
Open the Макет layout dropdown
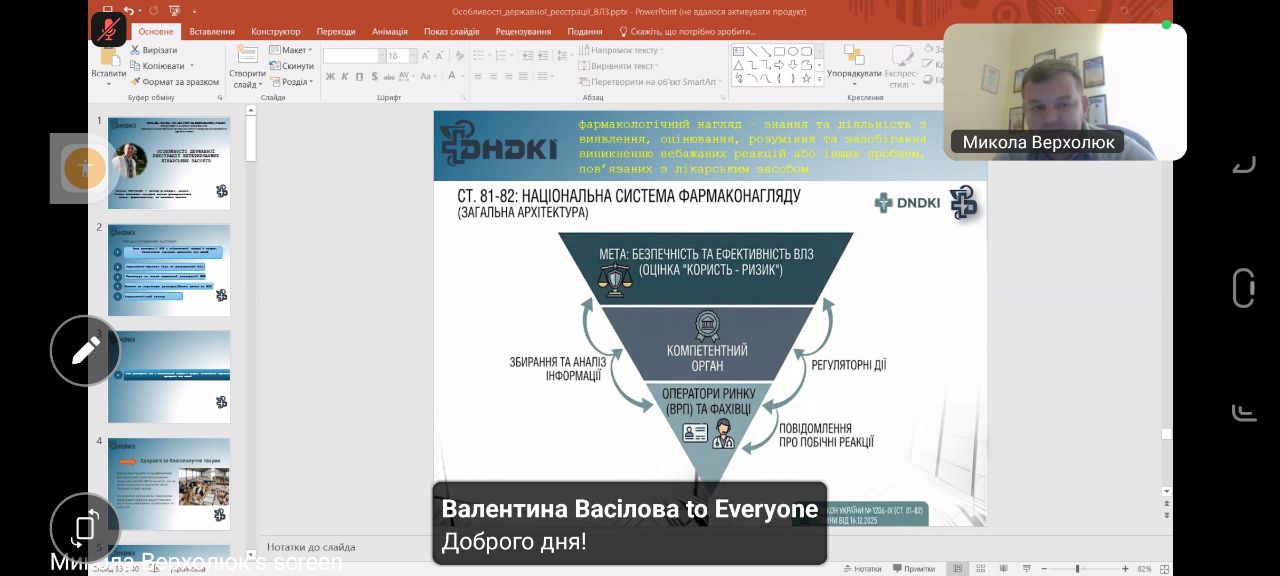tap(290, 50)
